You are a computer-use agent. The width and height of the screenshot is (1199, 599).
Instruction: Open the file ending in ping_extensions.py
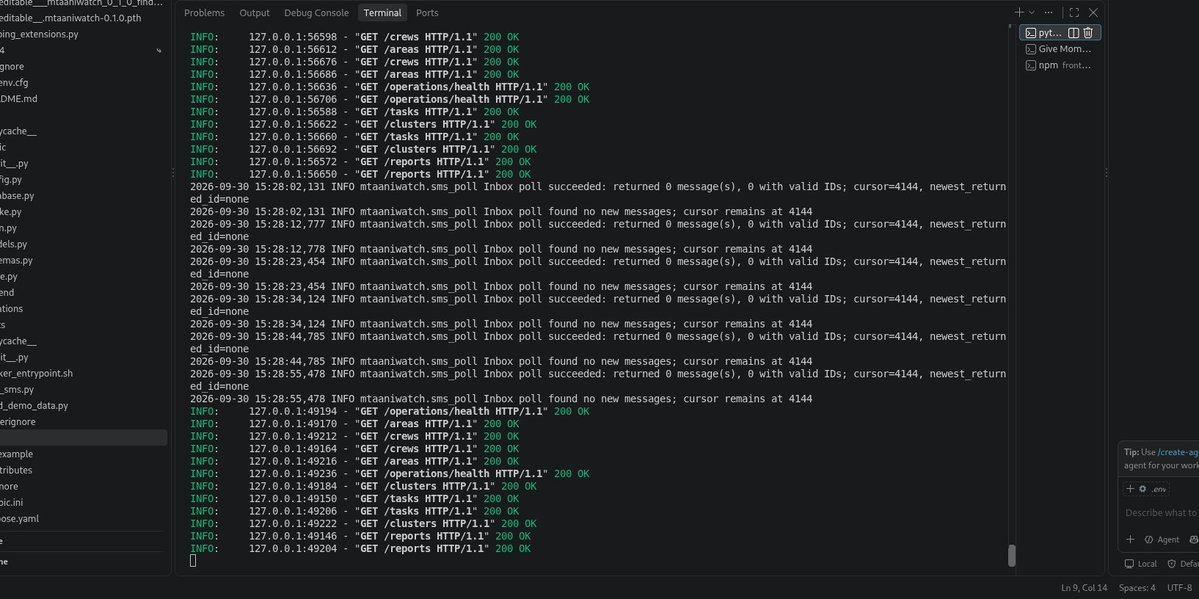(83, 34)
